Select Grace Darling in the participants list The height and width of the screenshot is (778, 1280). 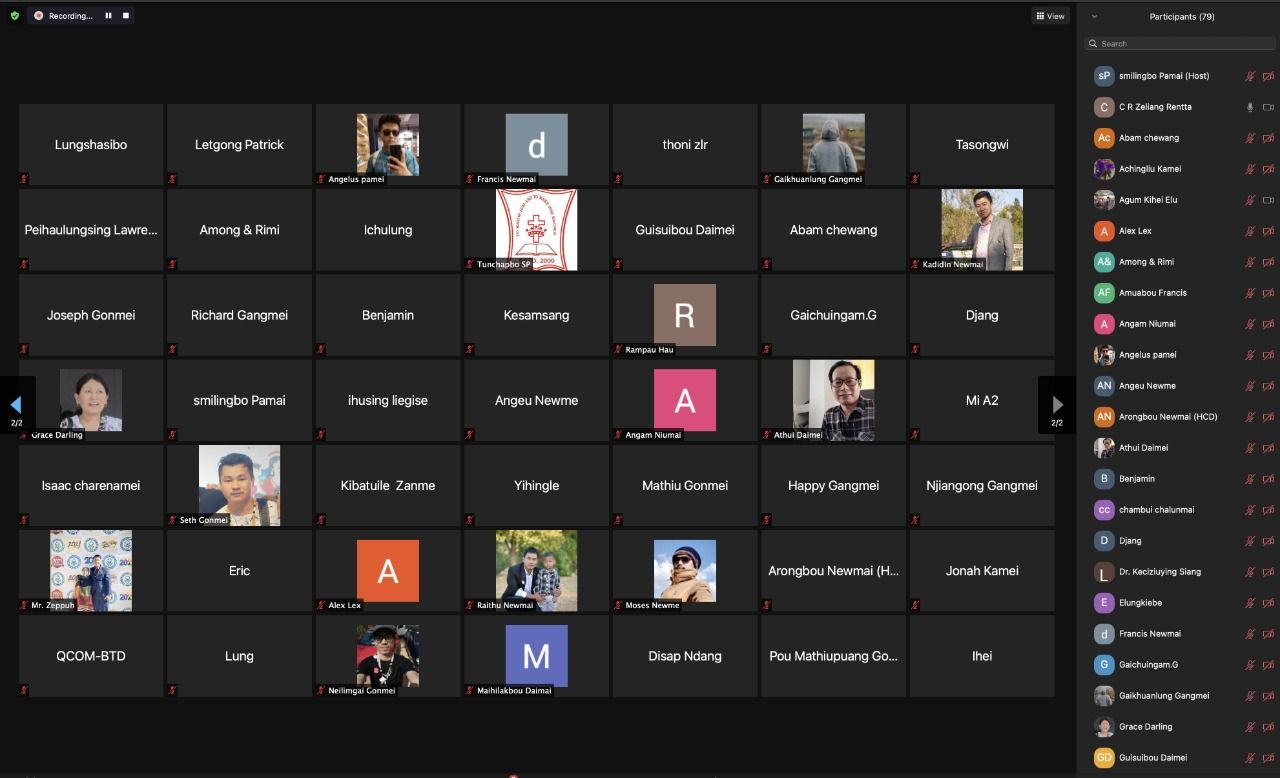[1145, 727]
